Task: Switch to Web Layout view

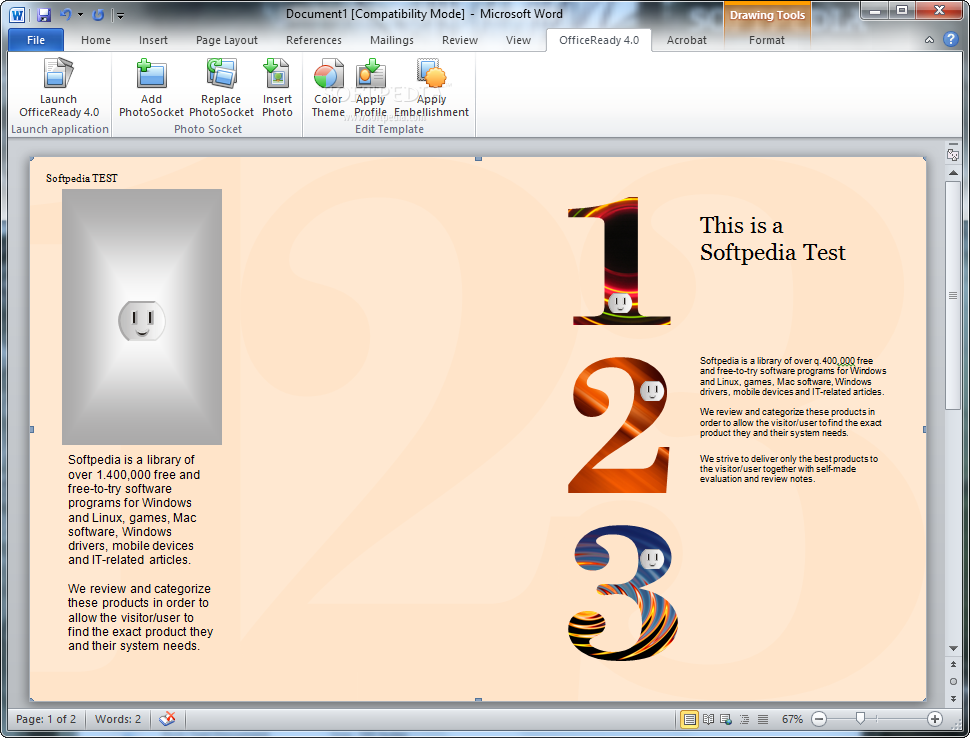Action: [x=726, y=719]
